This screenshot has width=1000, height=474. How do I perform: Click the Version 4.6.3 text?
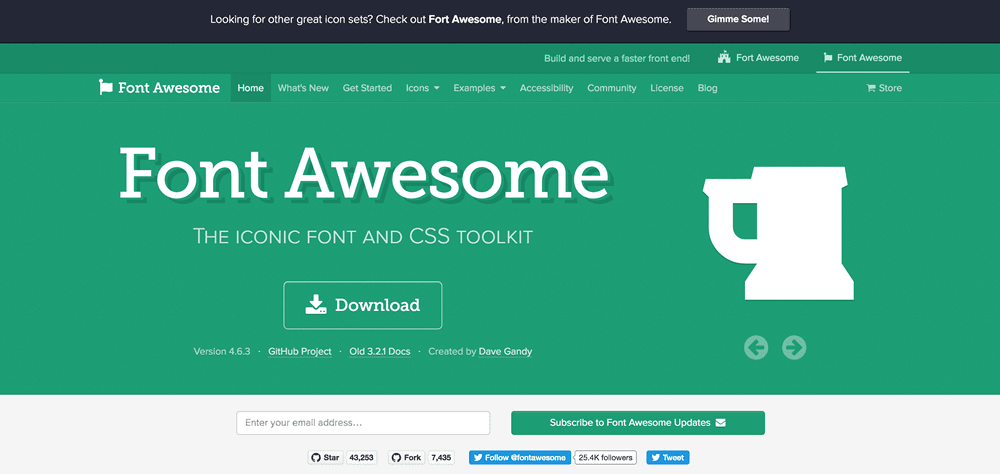(x=222, y=352)
